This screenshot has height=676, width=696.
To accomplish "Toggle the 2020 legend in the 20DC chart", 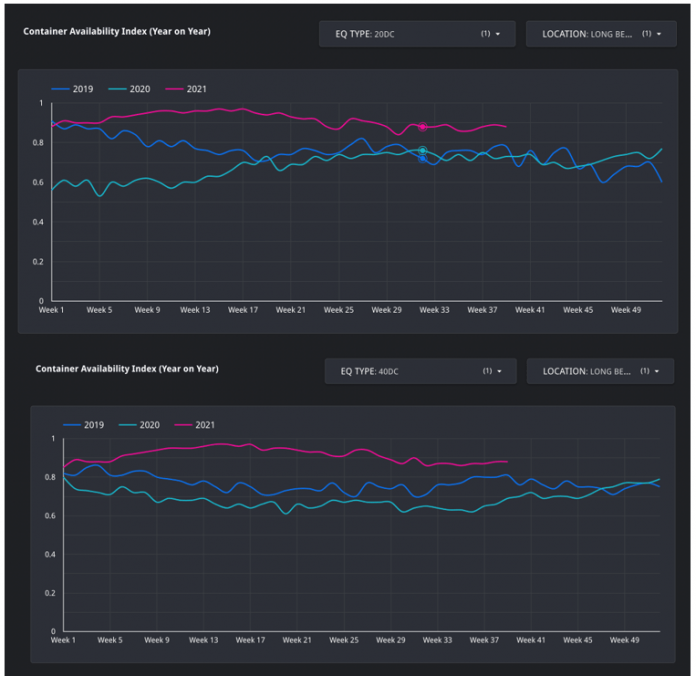I will 129,89.
